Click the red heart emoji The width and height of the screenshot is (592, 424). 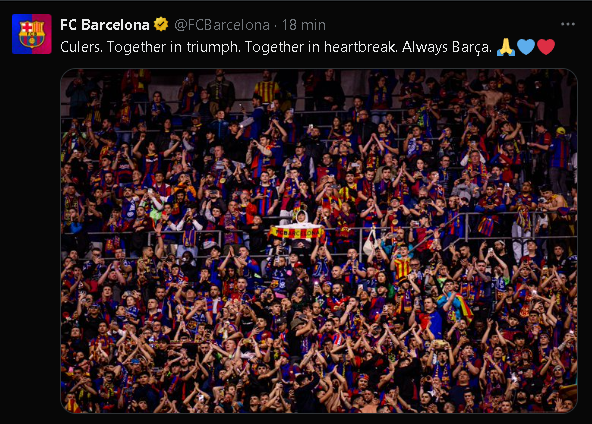click(546, 47)
